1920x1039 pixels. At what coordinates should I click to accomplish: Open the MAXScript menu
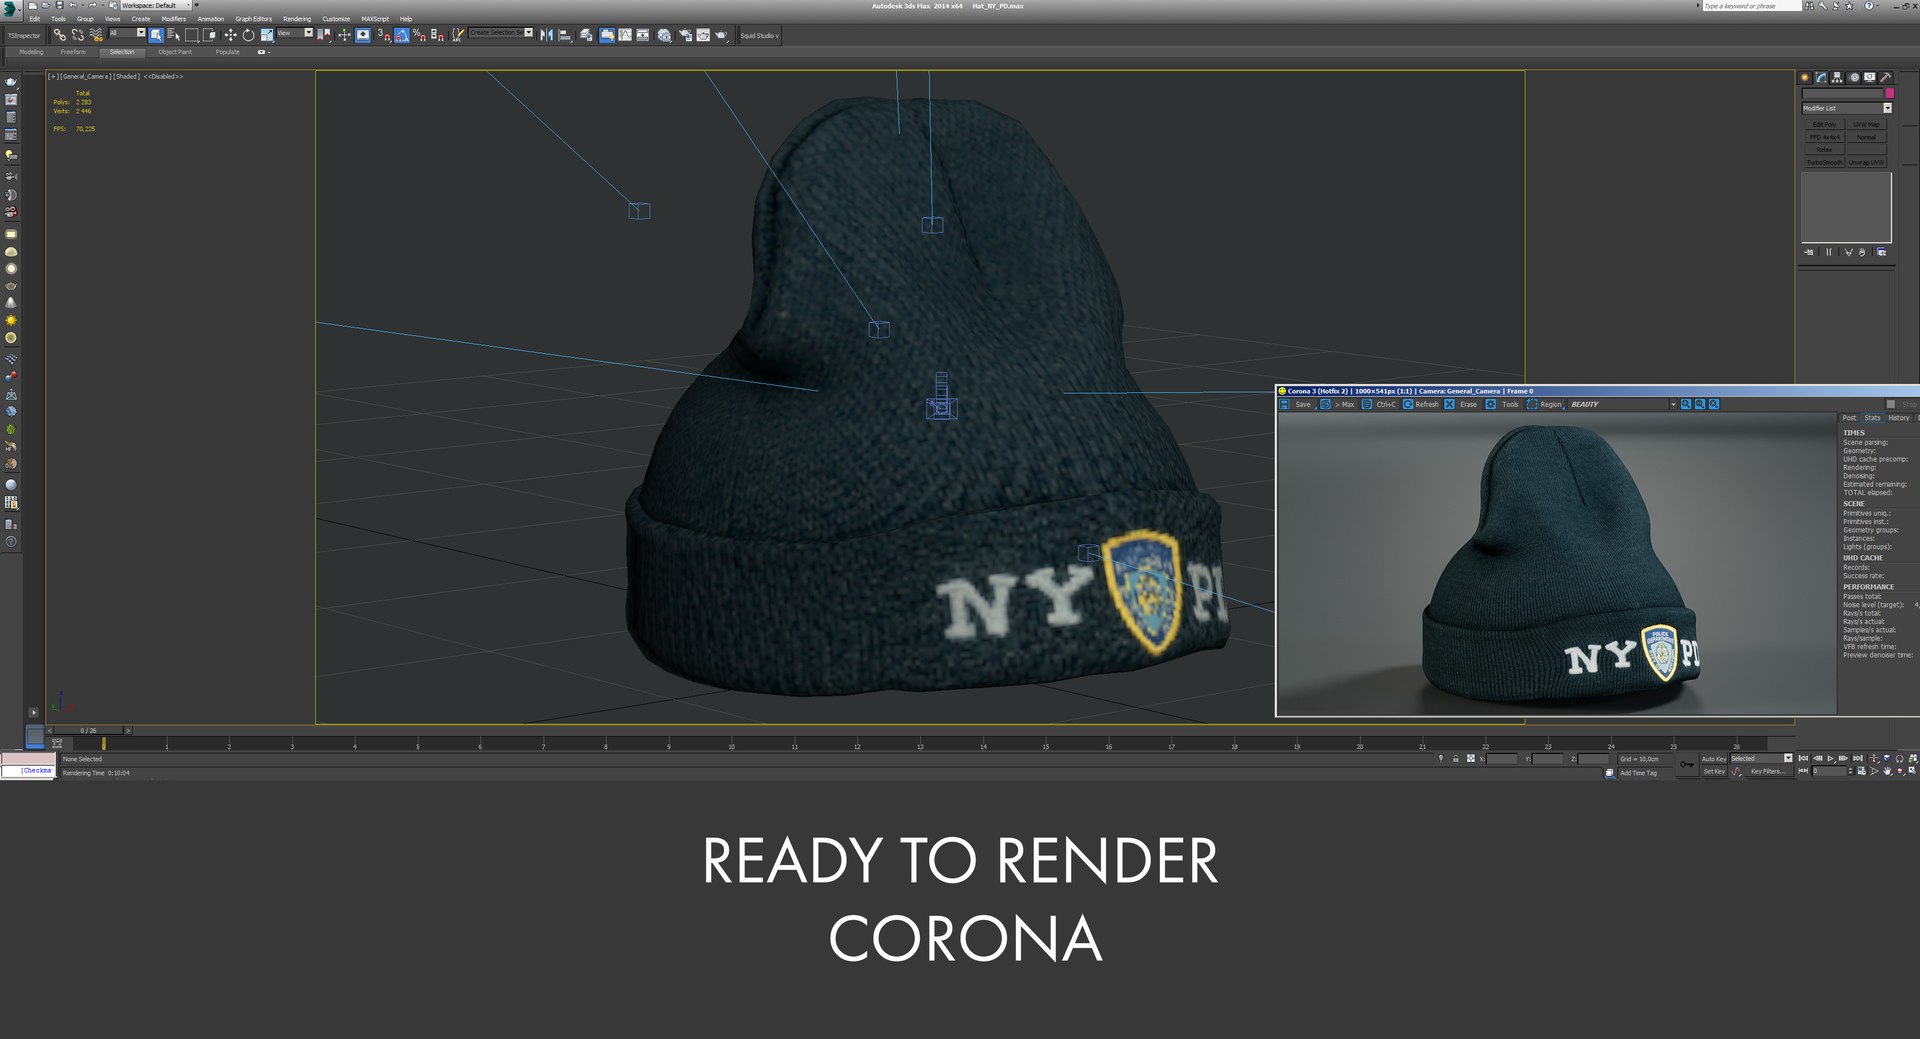tap(375, 19)
